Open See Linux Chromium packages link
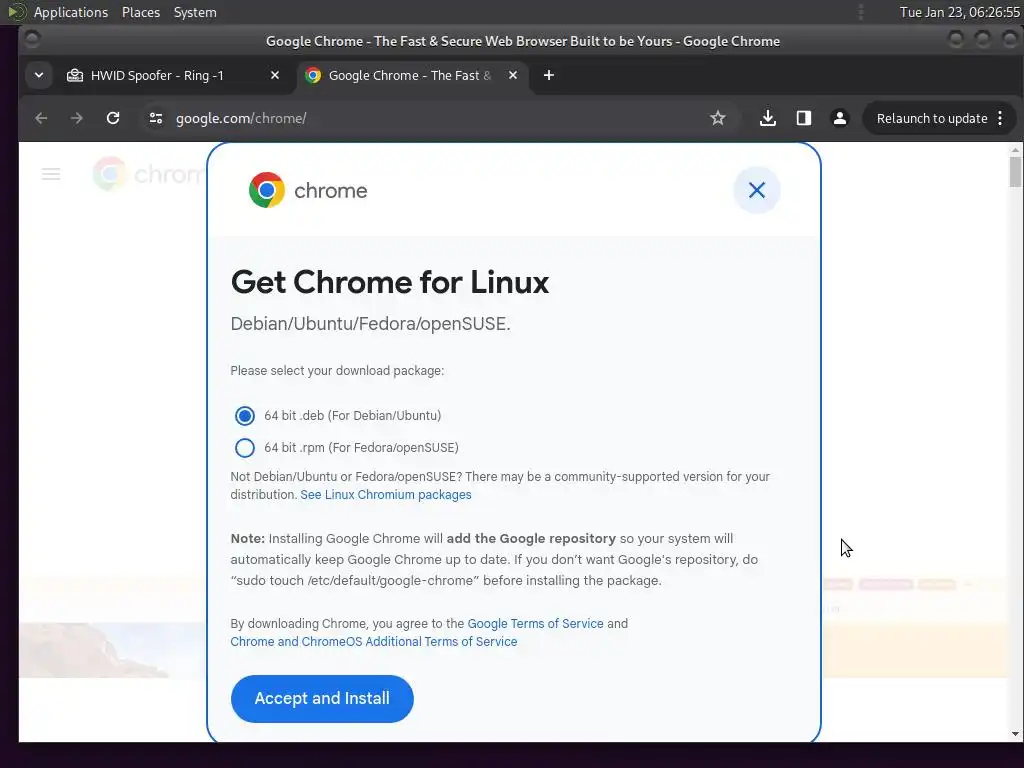The image size is (1024, 768). click(386, 494)
